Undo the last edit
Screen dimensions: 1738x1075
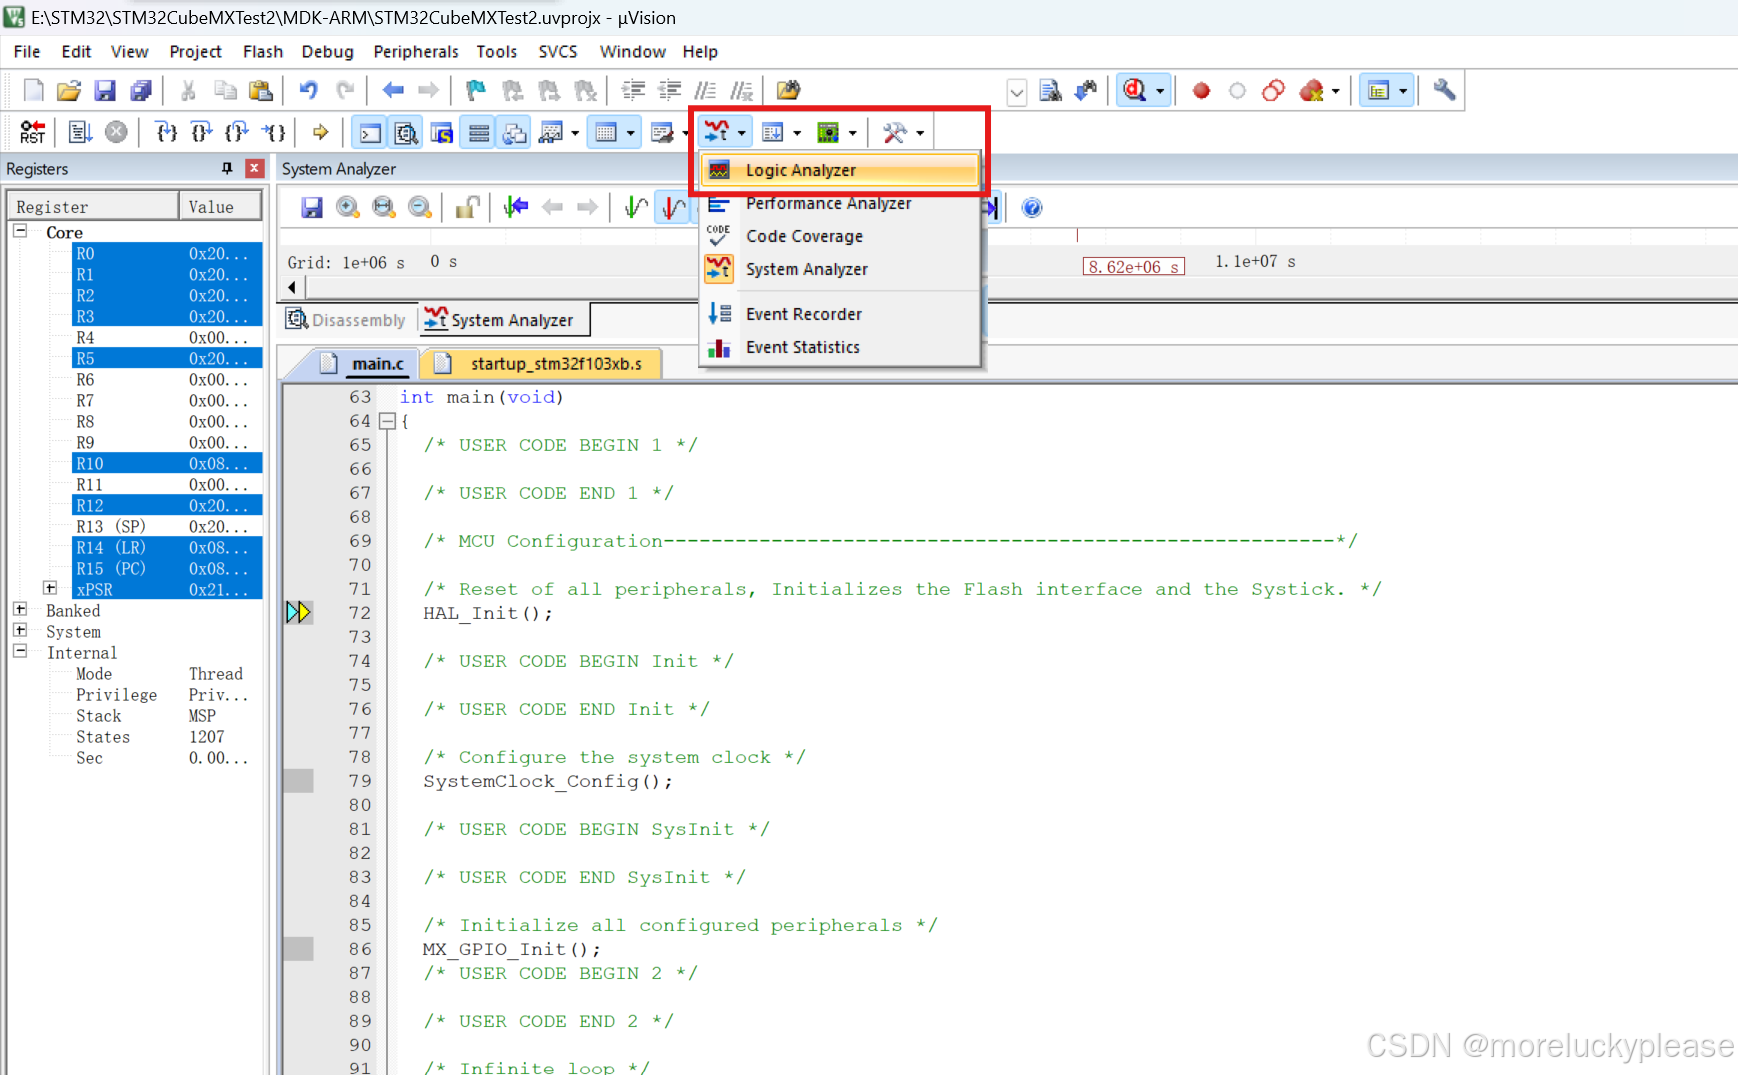click(x=308, y=91)
